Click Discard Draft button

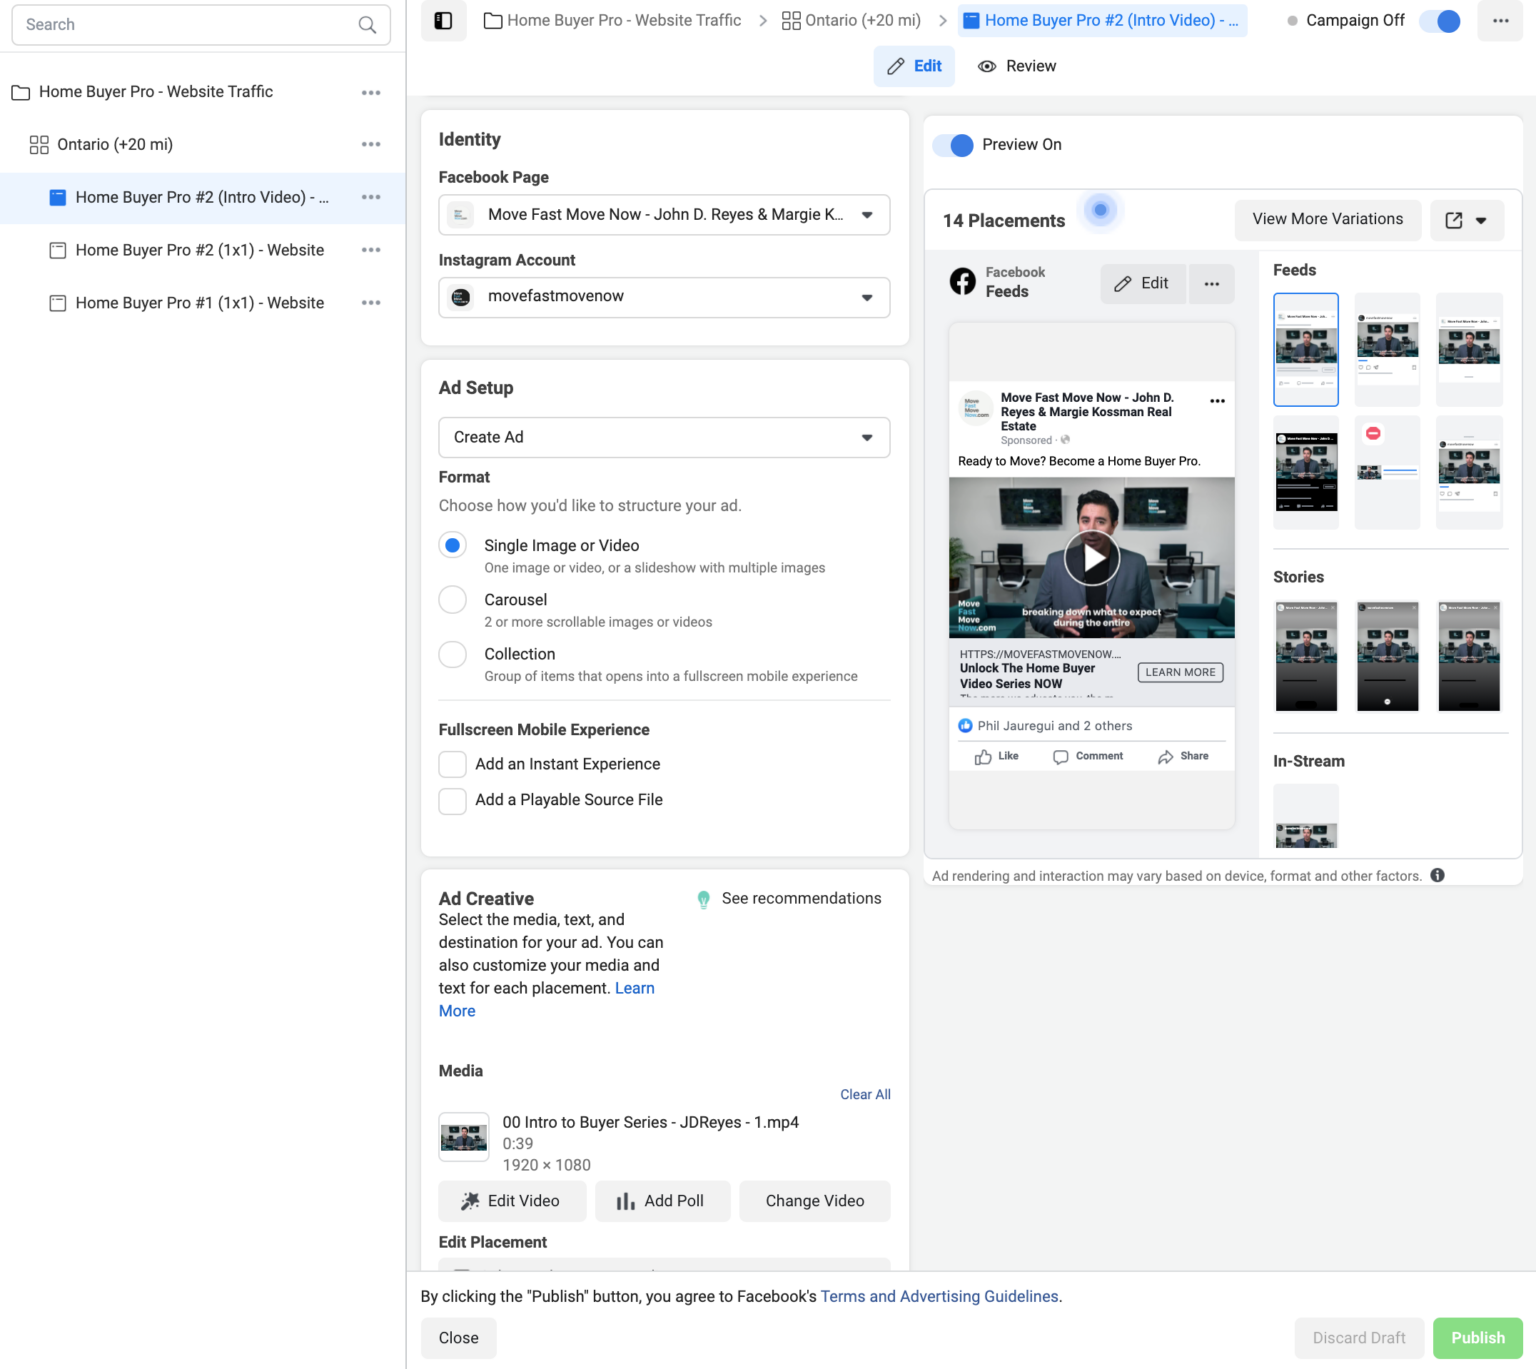coord(1359,1338)
